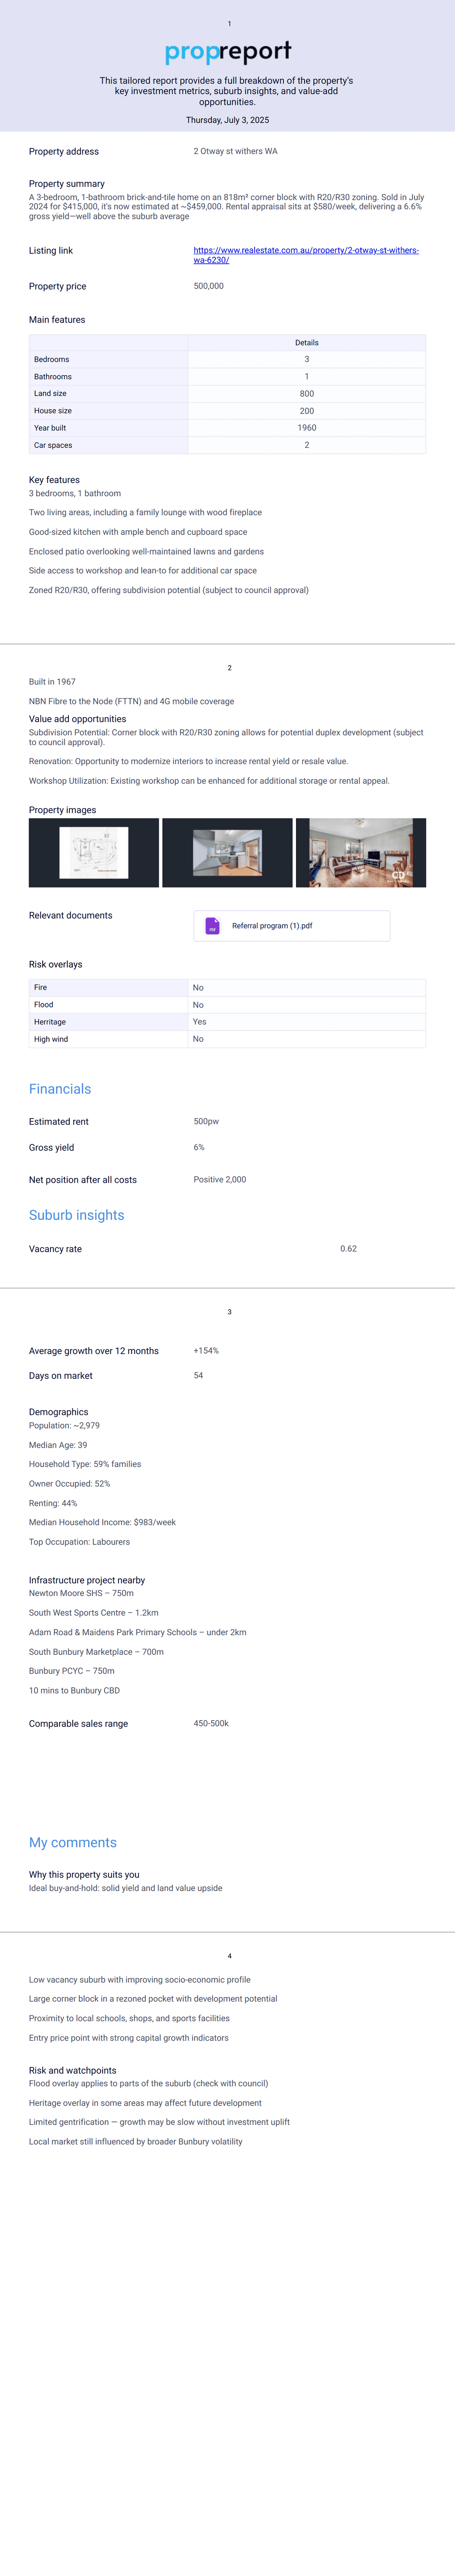
Task: Open the purple PDF file icon
Action: (212, 926)
